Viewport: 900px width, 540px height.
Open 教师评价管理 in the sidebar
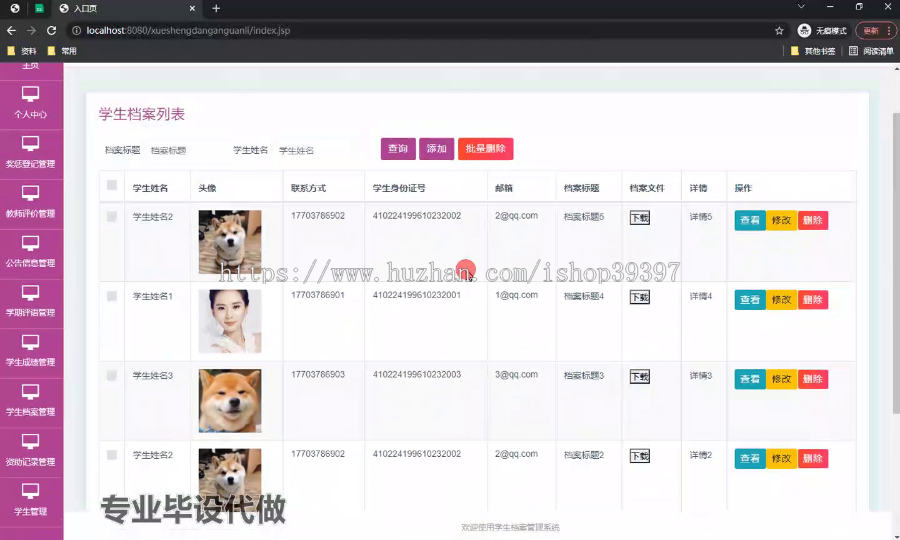coord(31,203)
